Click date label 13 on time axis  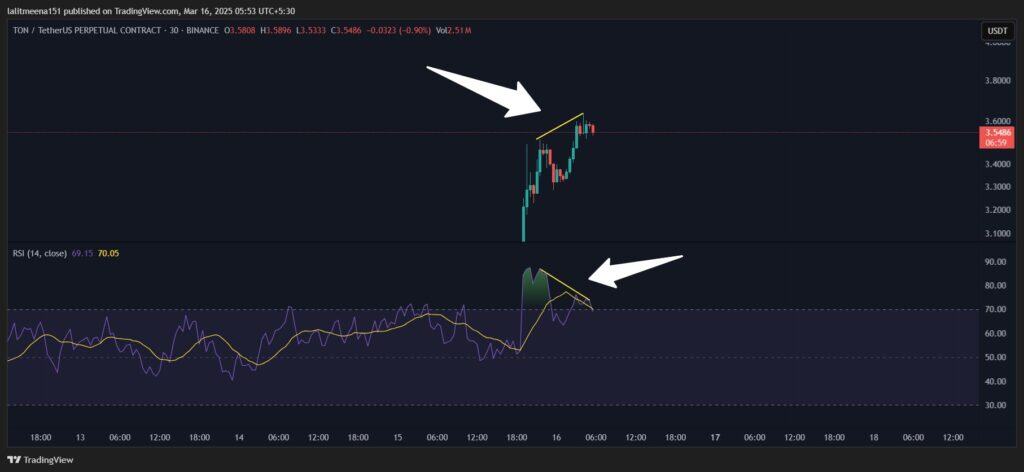[x=80, y=437]
